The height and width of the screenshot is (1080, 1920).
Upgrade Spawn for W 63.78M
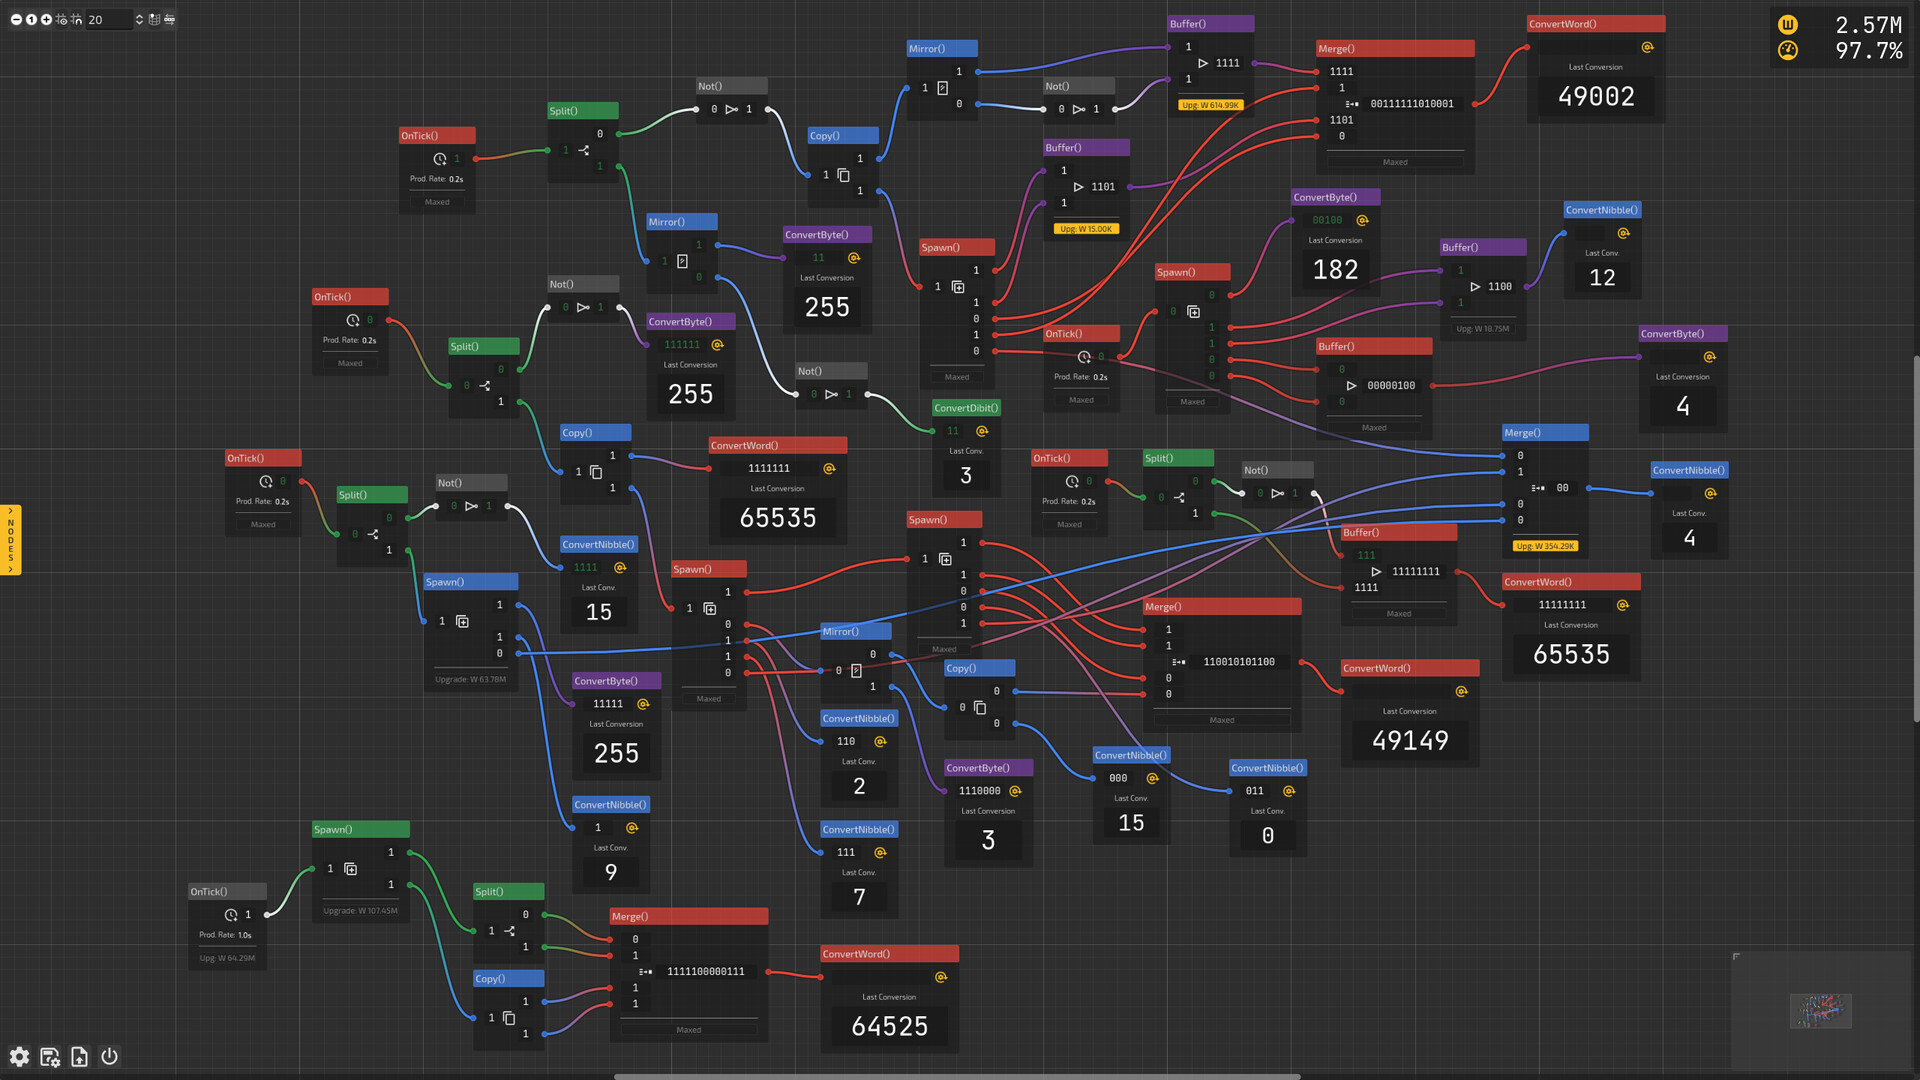click(x=471, y=679)
